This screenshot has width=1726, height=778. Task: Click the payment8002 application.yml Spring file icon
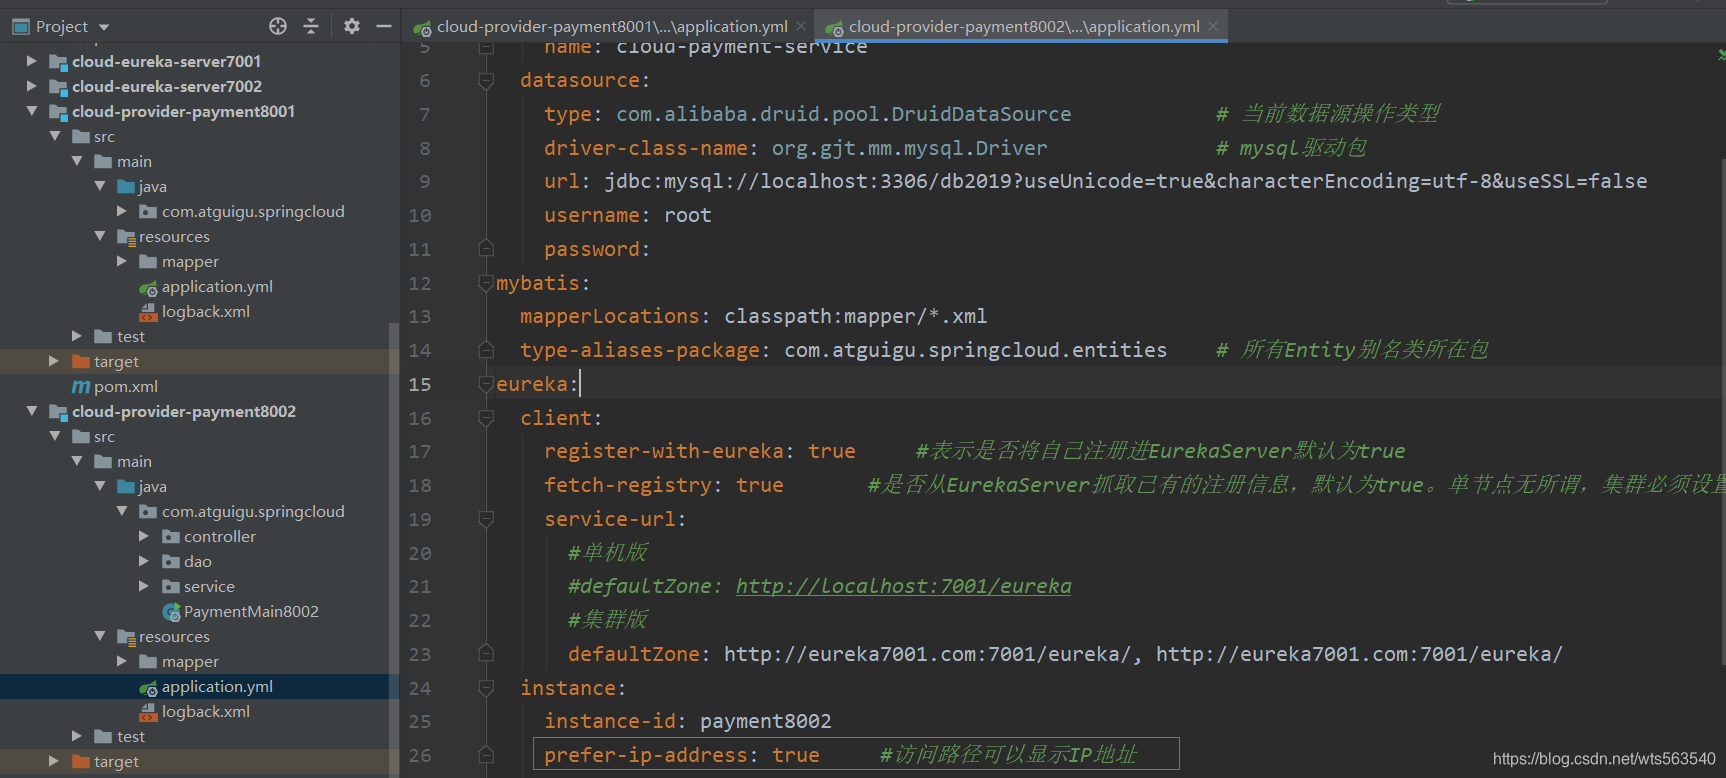point(148,687)
